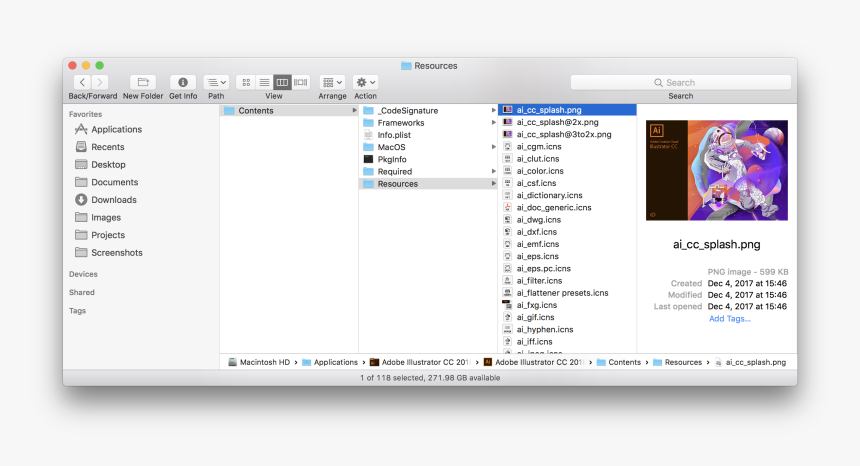Screen dimensions: 860x466
Task: Select the ai_cc_splash.png file
Action: (x=567, y=110)
